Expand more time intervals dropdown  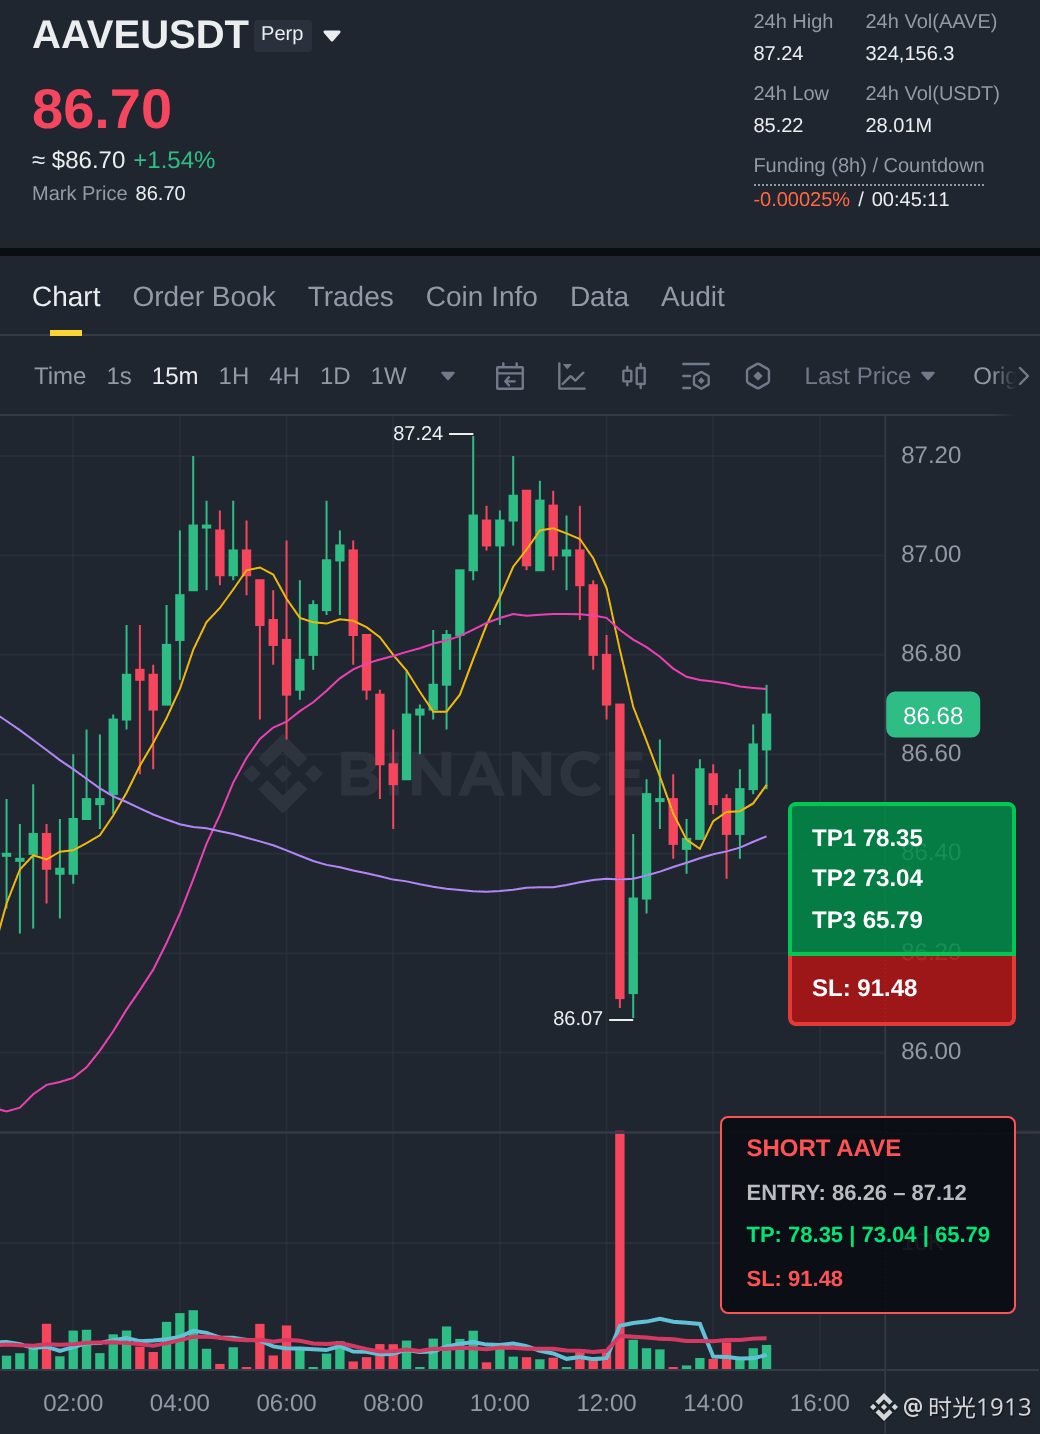448,376
